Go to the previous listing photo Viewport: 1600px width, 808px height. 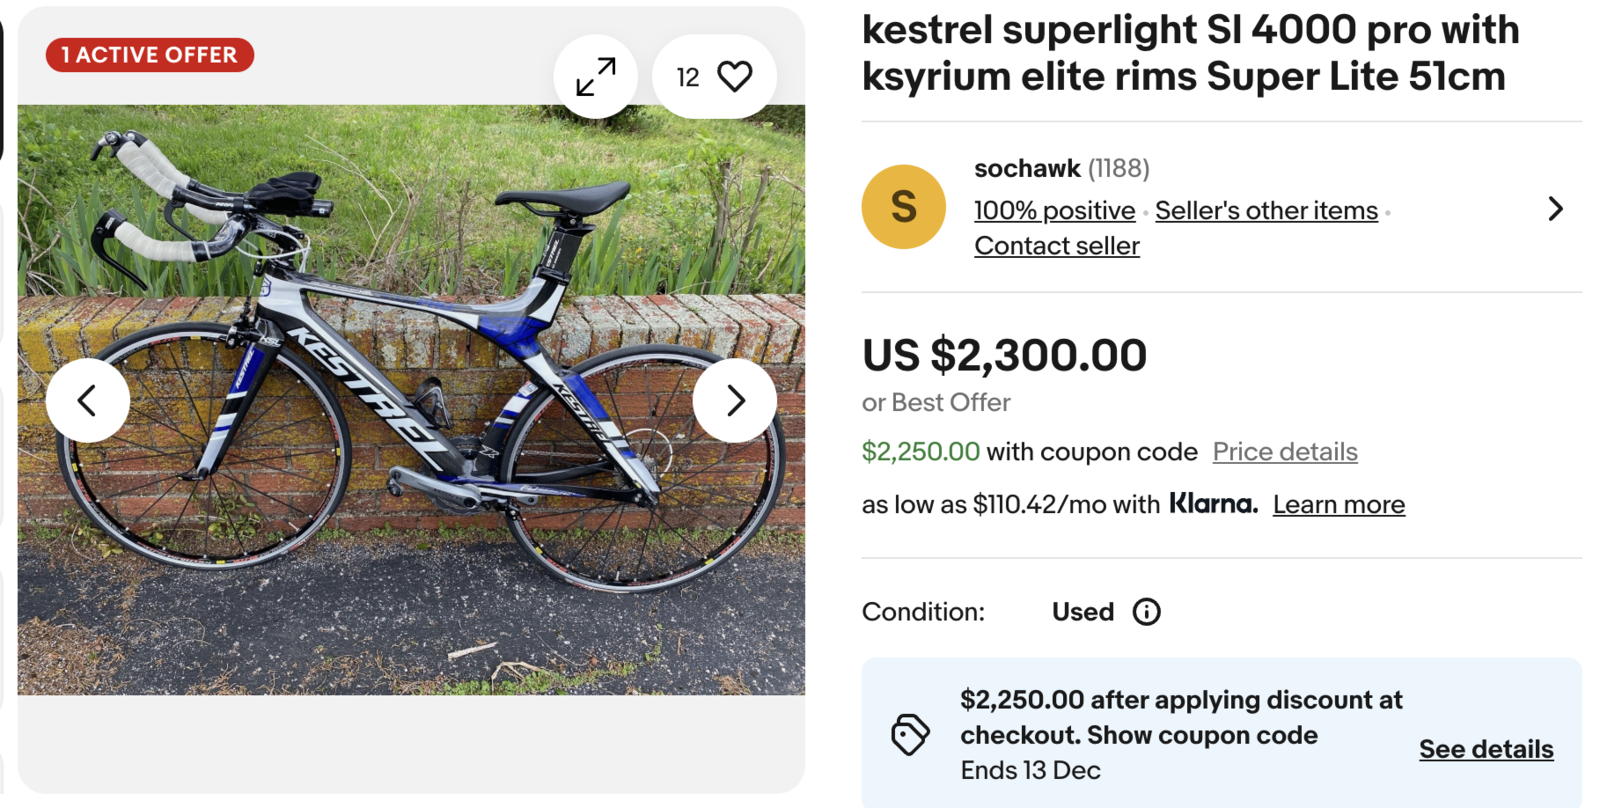[x=88, y=400]
